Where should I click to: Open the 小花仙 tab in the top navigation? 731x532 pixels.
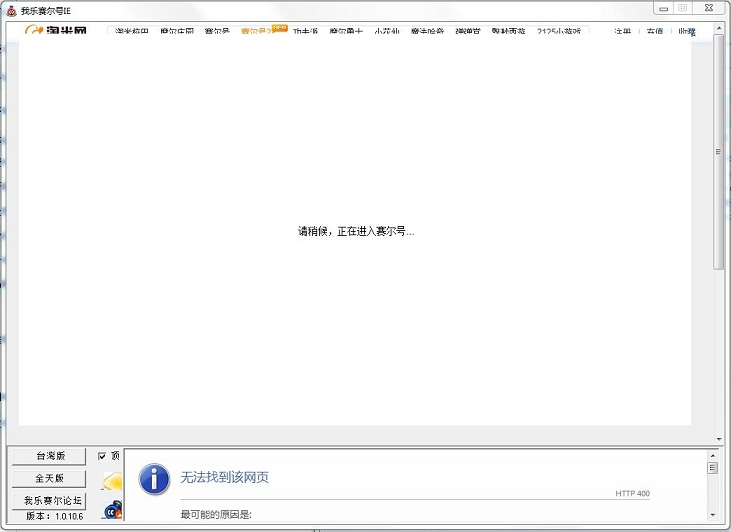pyautogui.click(x=387, y=31)
